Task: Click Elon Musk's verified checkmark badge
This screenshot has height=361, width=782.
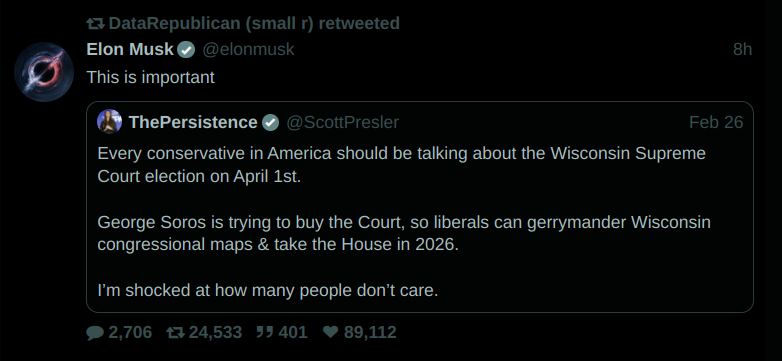Action: point(187,50)
